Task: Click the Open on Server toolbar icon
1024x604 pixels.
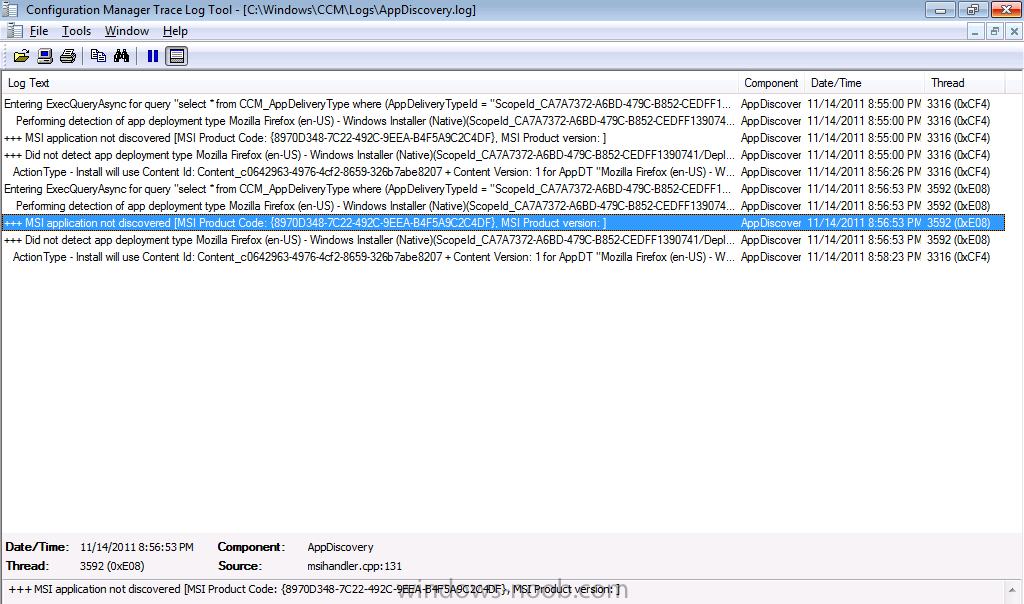Action: pyautogui.click(x=44, y=56)
